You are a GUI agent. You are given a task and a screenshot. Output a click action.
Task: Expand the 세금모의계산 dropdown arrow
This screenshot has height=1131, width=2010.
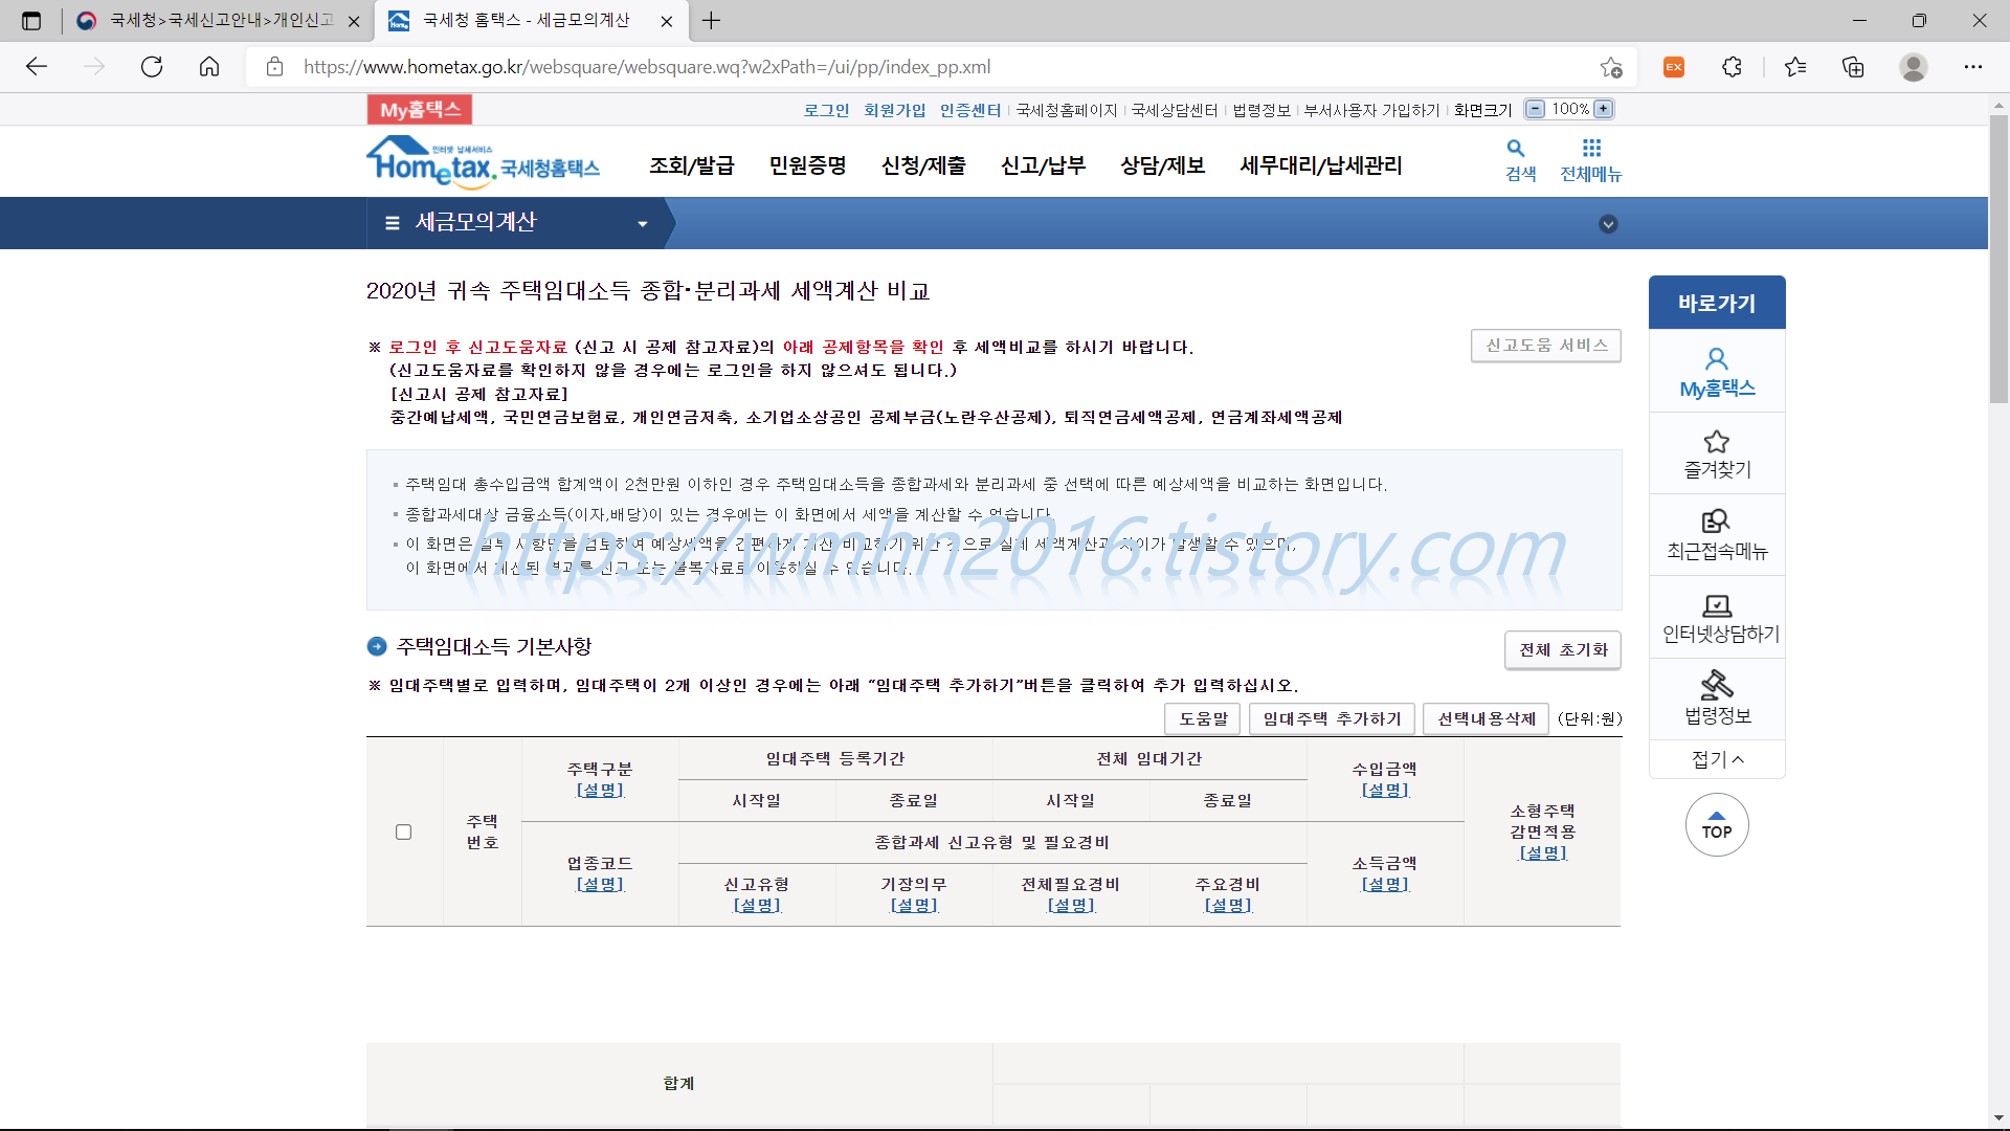point(642,224)
